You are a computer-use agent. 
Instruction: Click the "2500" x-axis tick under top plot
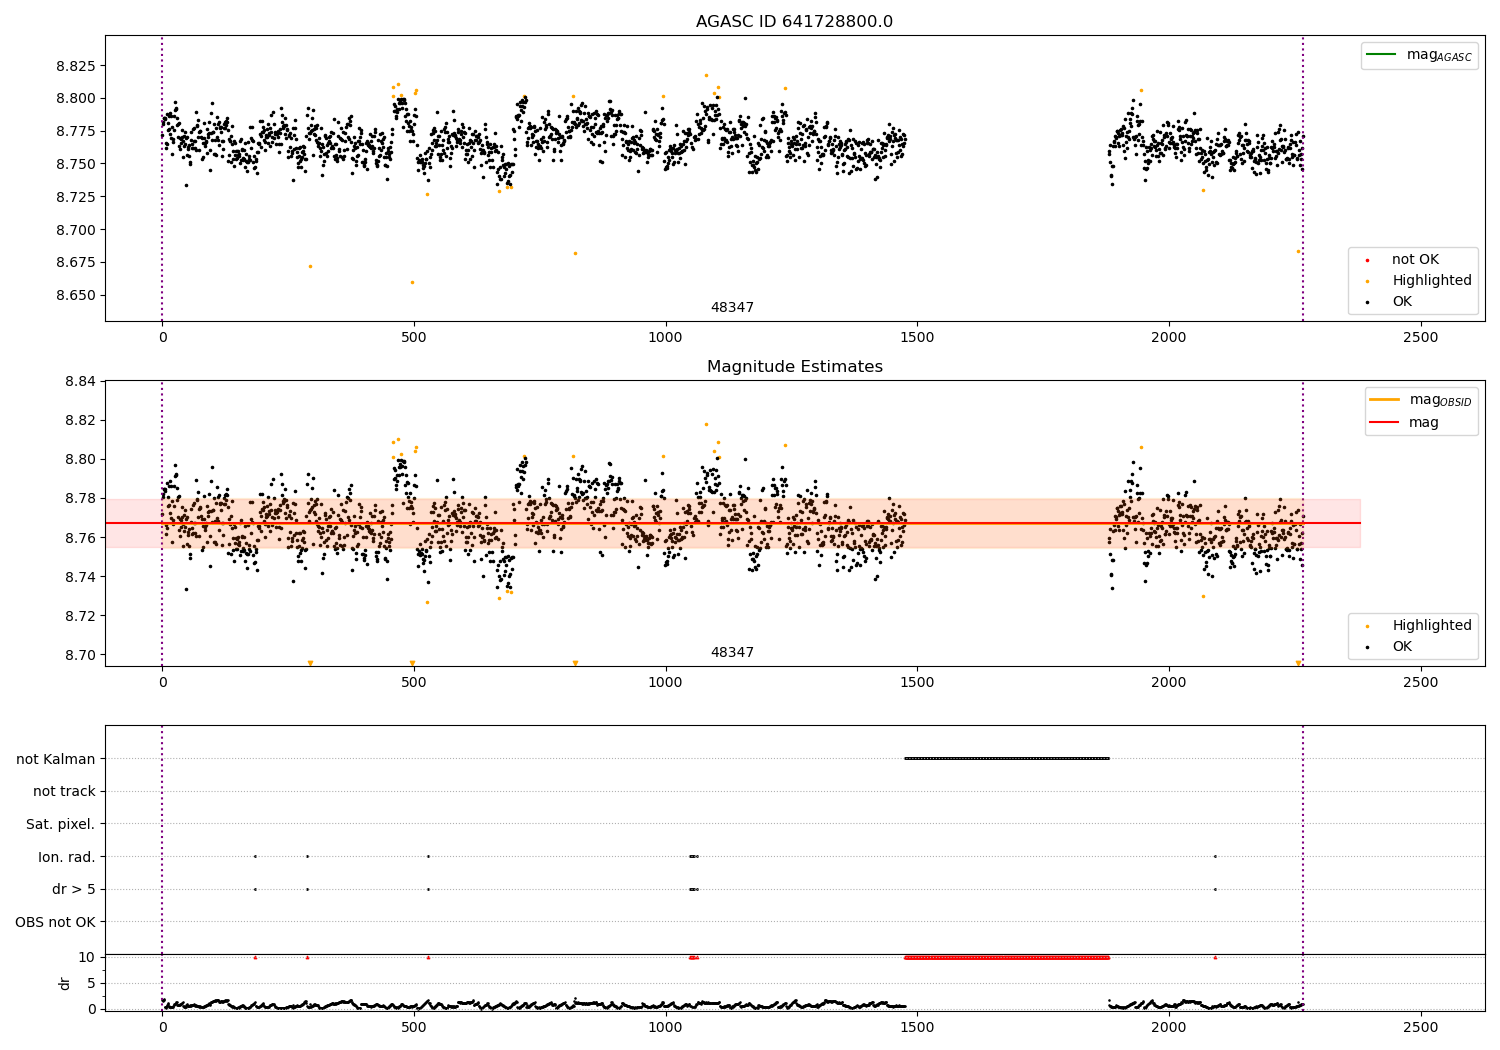pyautogui.click(x=1421, y=338)
